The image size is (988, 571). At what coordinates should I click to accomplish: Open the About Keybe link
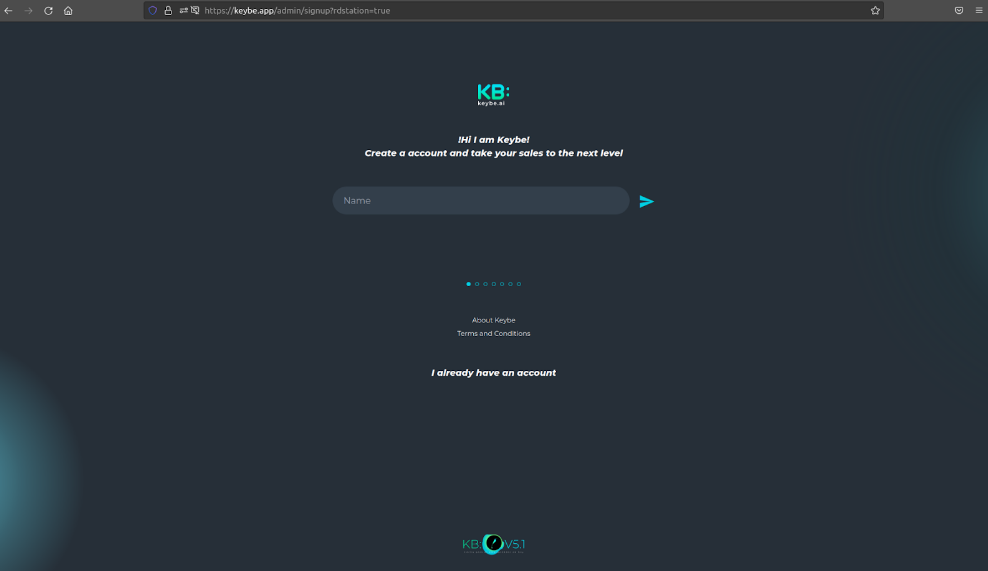tap(493, 320)
